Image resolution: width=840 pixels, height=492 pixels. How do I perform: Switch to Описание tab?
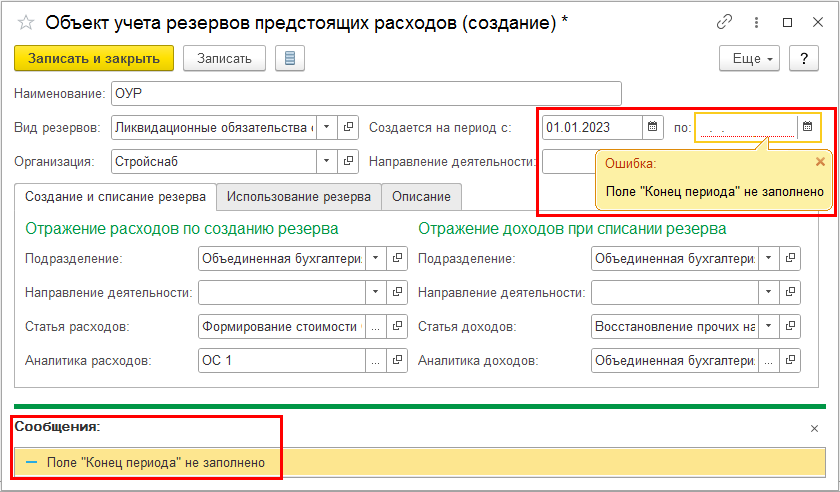(421, 197)
